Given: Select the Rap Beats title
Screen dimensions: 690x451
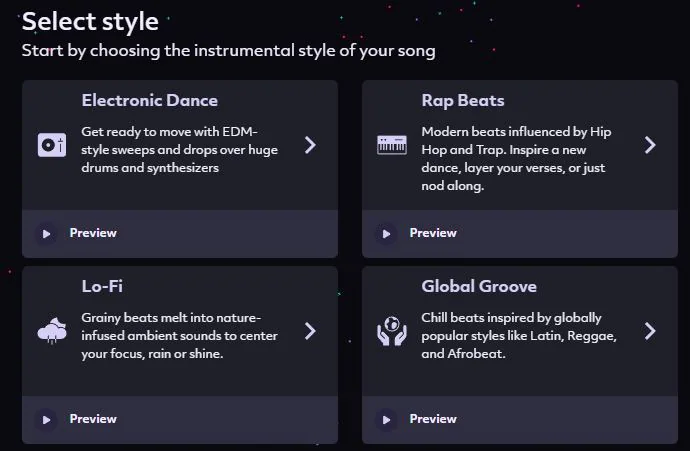Looking at the screenshot, I should (462, 100).
